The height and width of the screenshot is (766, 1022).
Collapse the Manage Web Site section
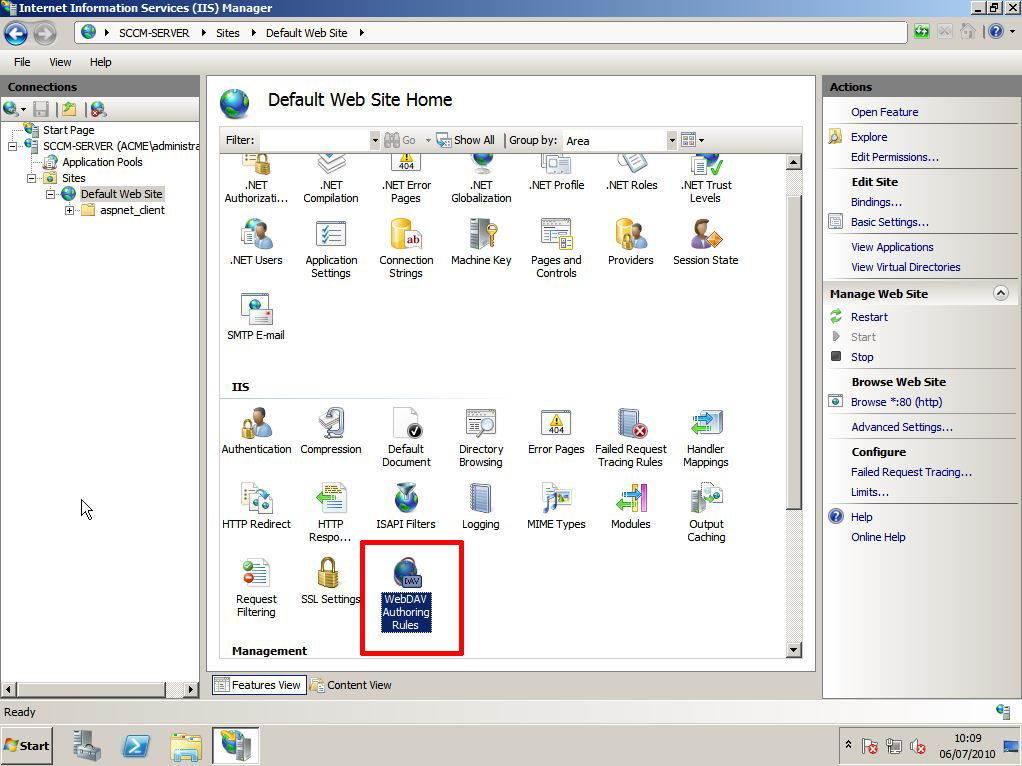pyautogui.click(x=1000, y=293)
